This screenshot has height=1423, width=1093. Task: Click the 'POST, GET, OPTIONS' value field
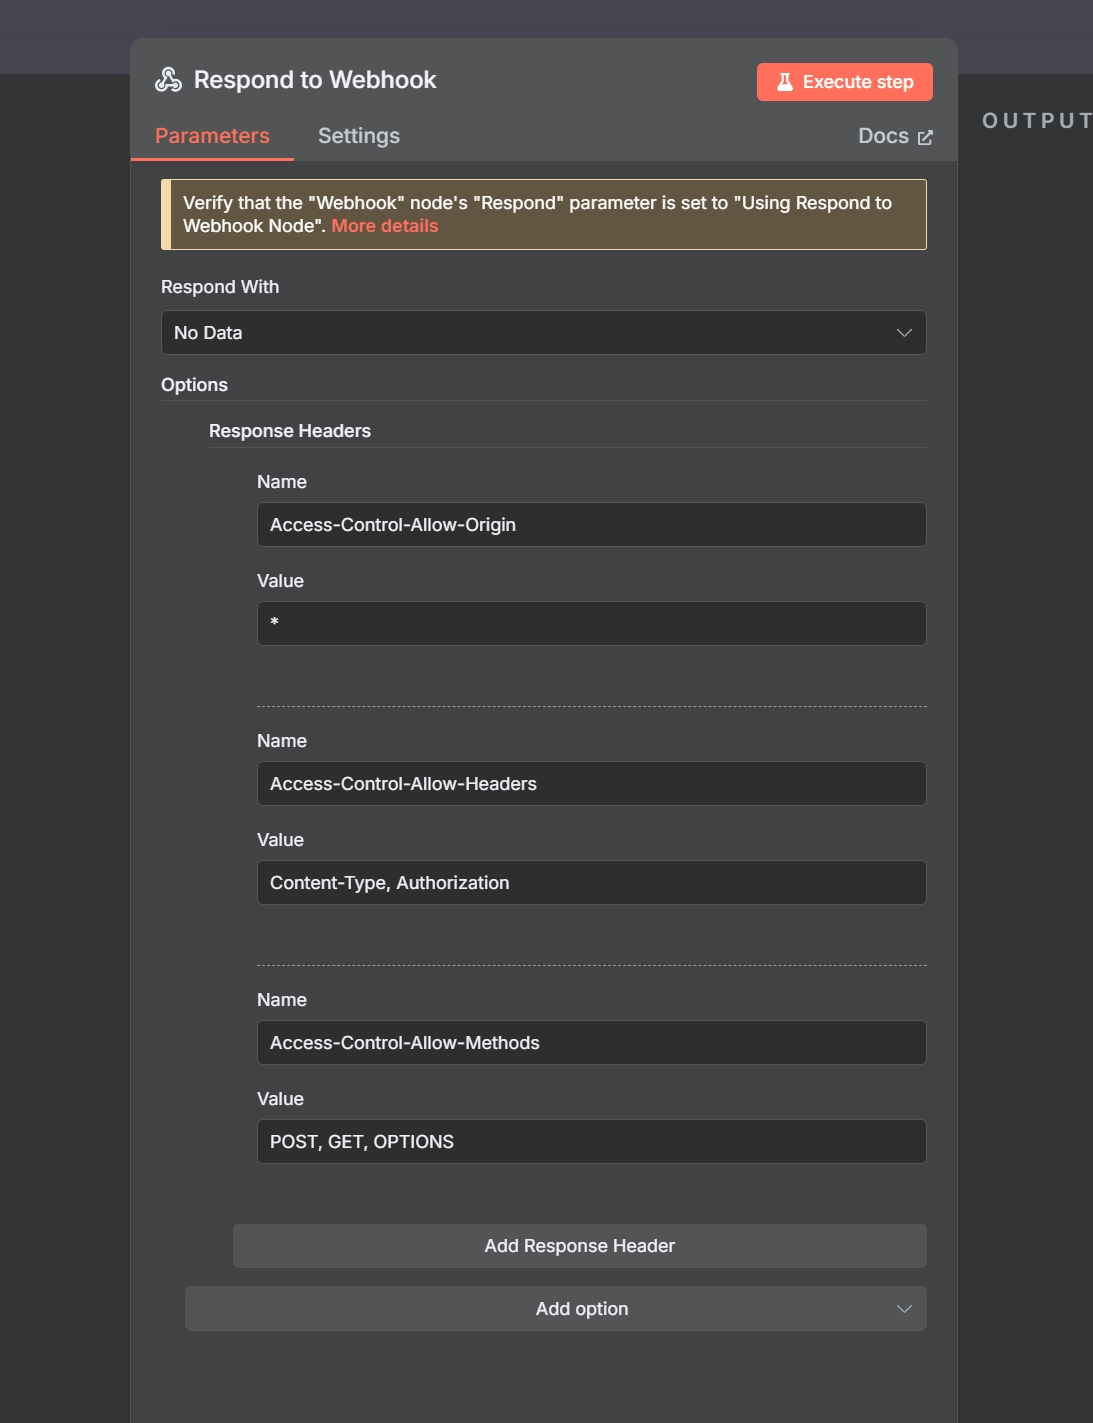tap(590, 1142)
